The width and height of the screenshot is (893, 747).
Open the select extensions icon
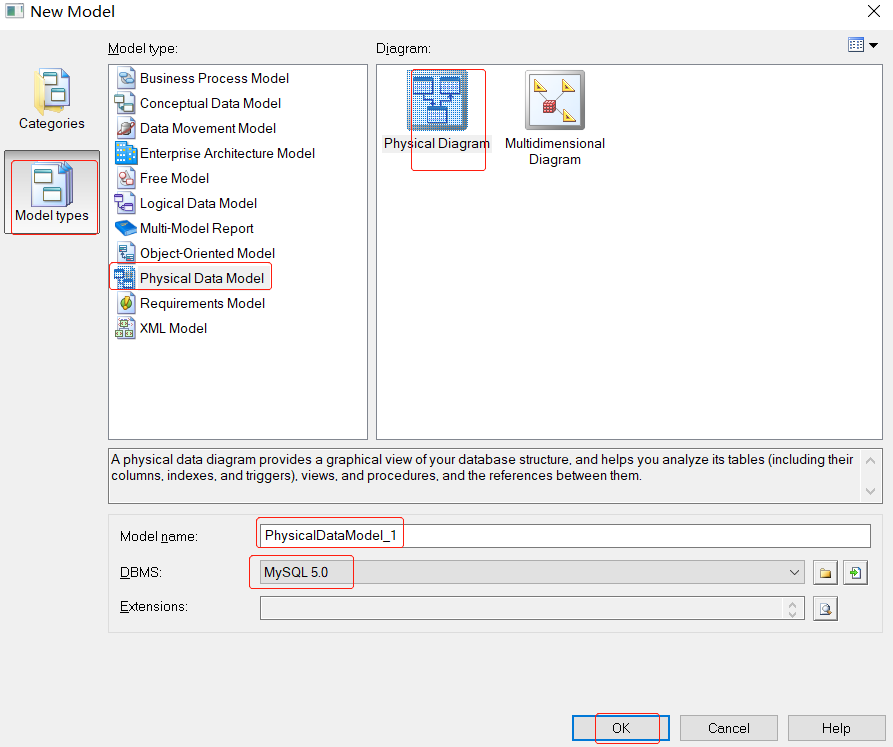tap(825, 609)
